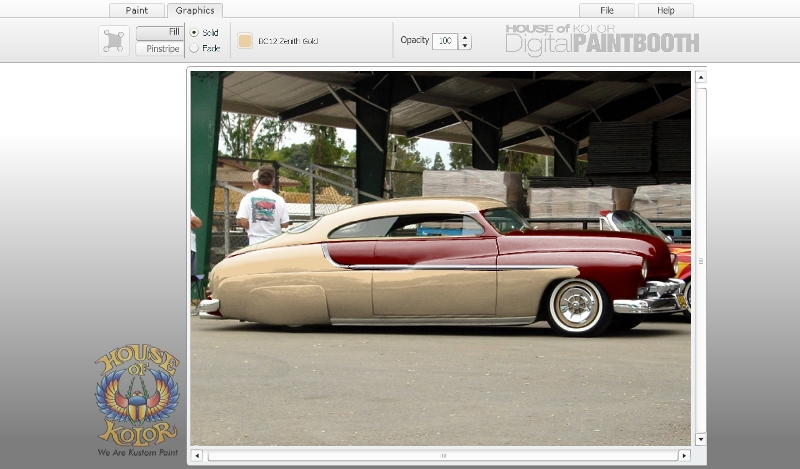Select the Solid radio option
The image size is (800, 469).
(x=194, y=33)
